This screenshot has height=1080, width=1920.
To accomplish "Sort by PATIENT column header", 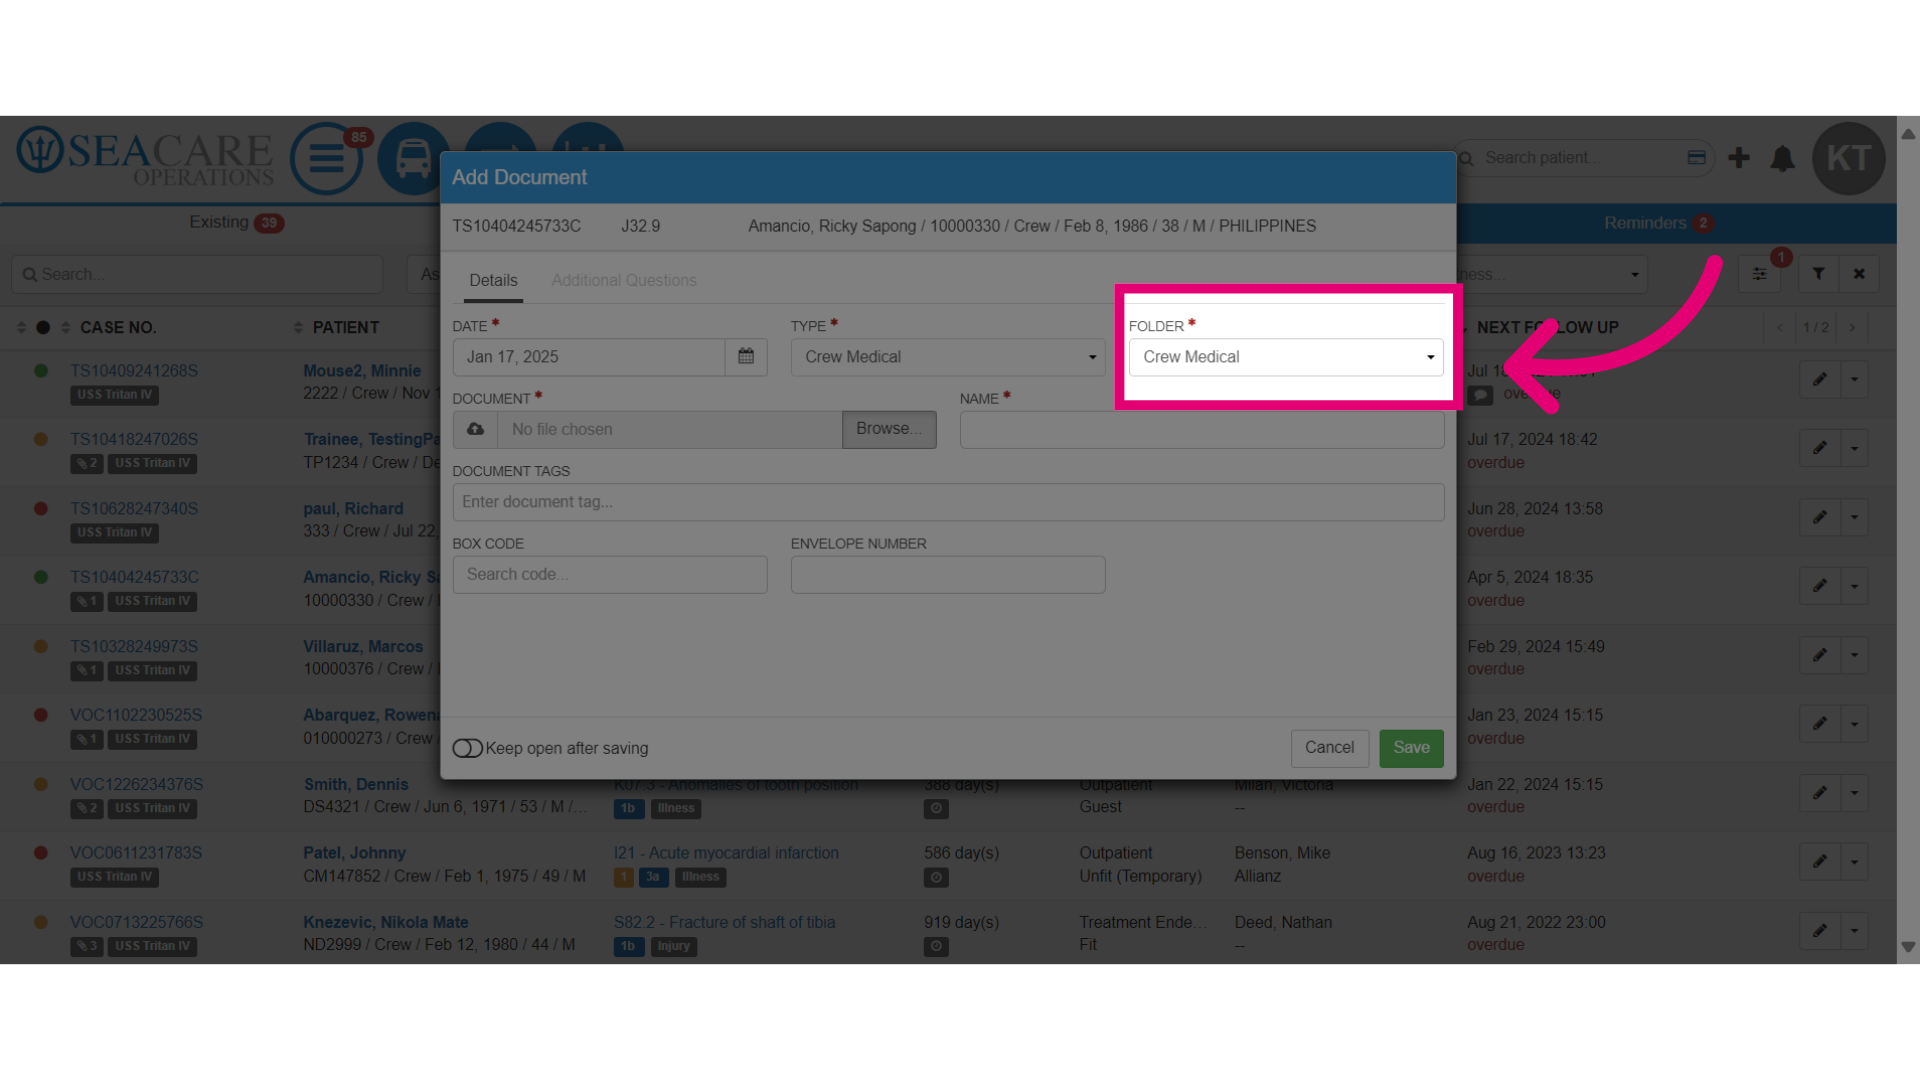I will pos(346,328).
